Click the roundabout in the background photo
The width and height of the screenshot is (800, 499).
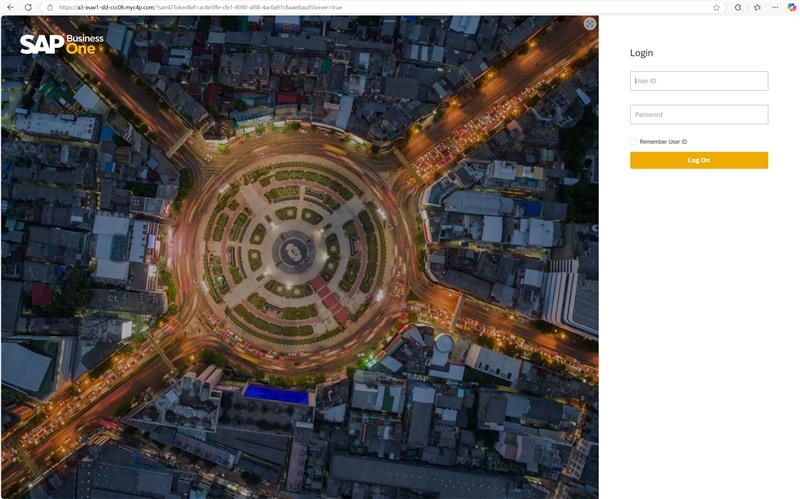(294, 247)
